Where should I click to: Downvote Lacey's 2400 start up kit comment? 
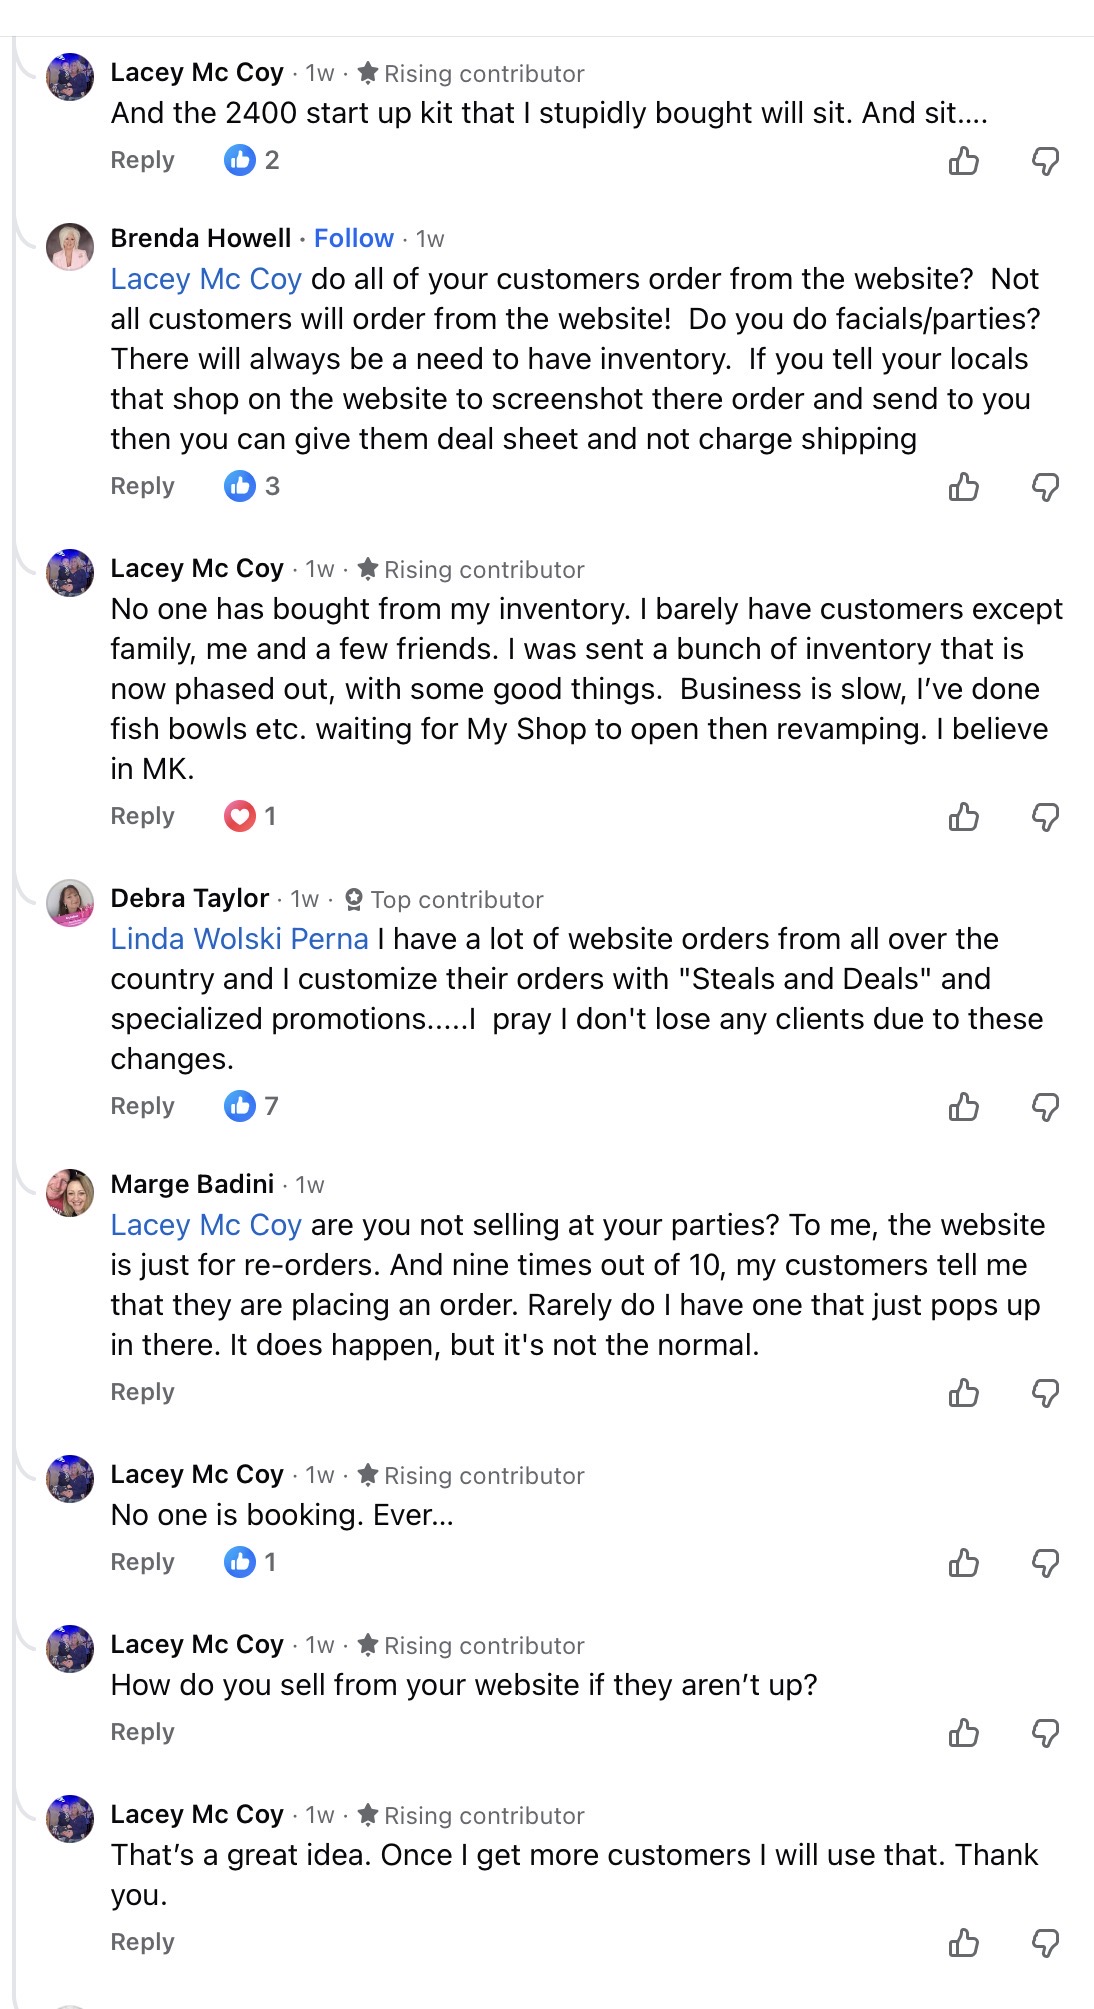tap(1045, 161)
